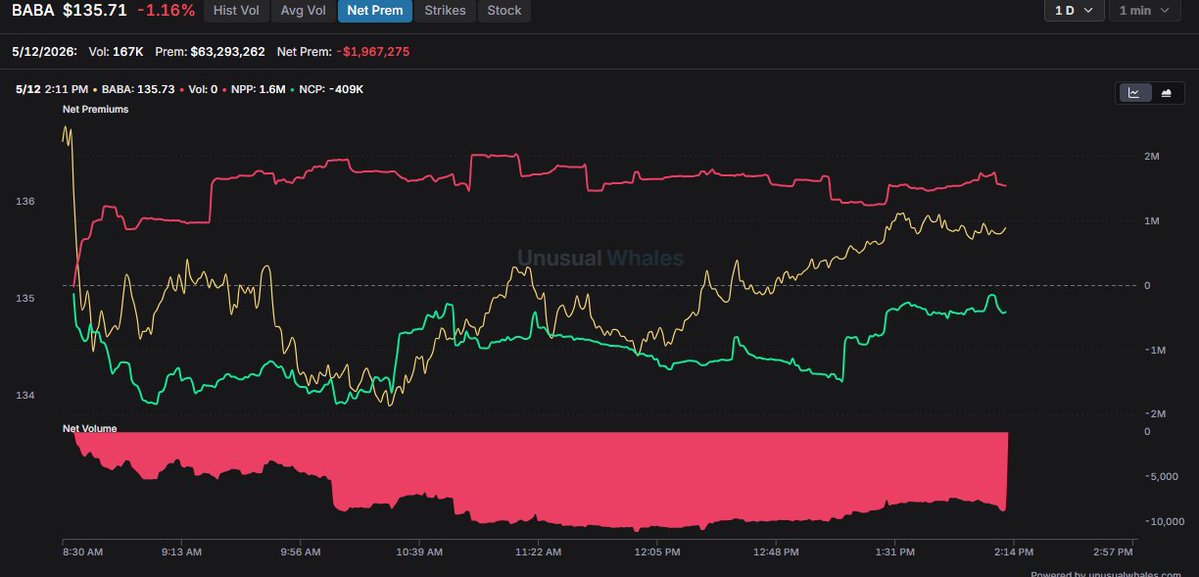Open the 1 D timeframe dropdown
The width and height of the screenshot is (1199, 577).
pyautogui.click(x=1074, y=11)
